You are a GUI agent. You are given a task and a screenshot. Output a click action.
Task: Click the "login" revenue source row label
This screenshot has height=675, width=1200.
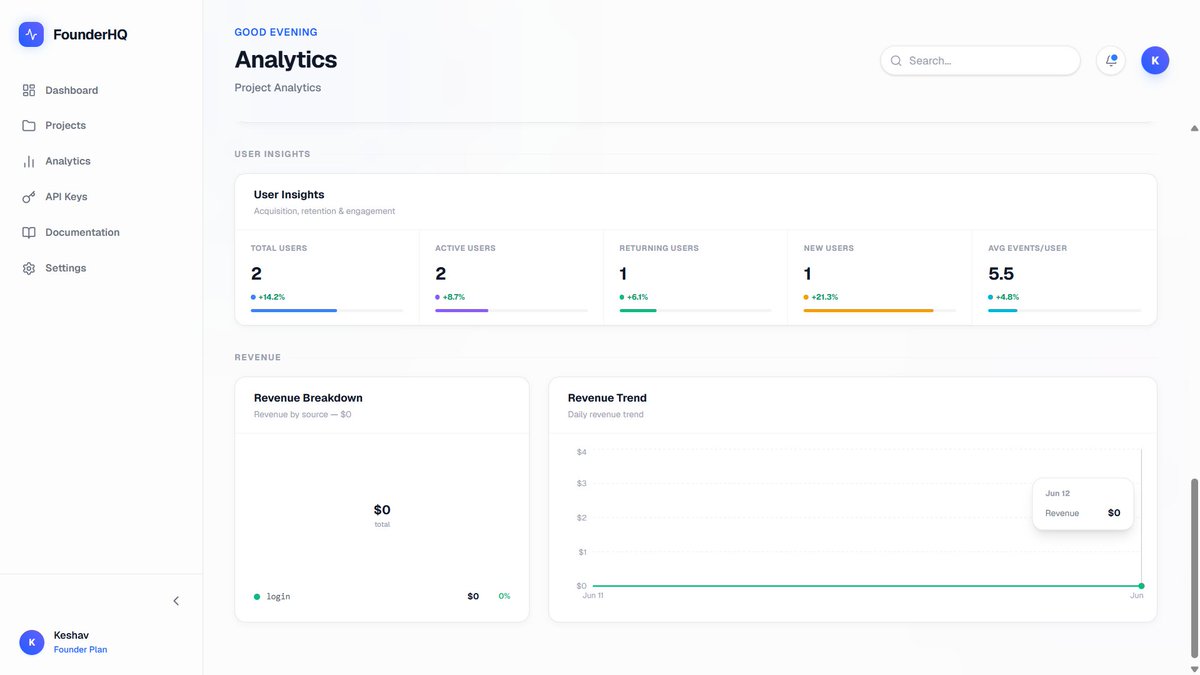(278, 597)
